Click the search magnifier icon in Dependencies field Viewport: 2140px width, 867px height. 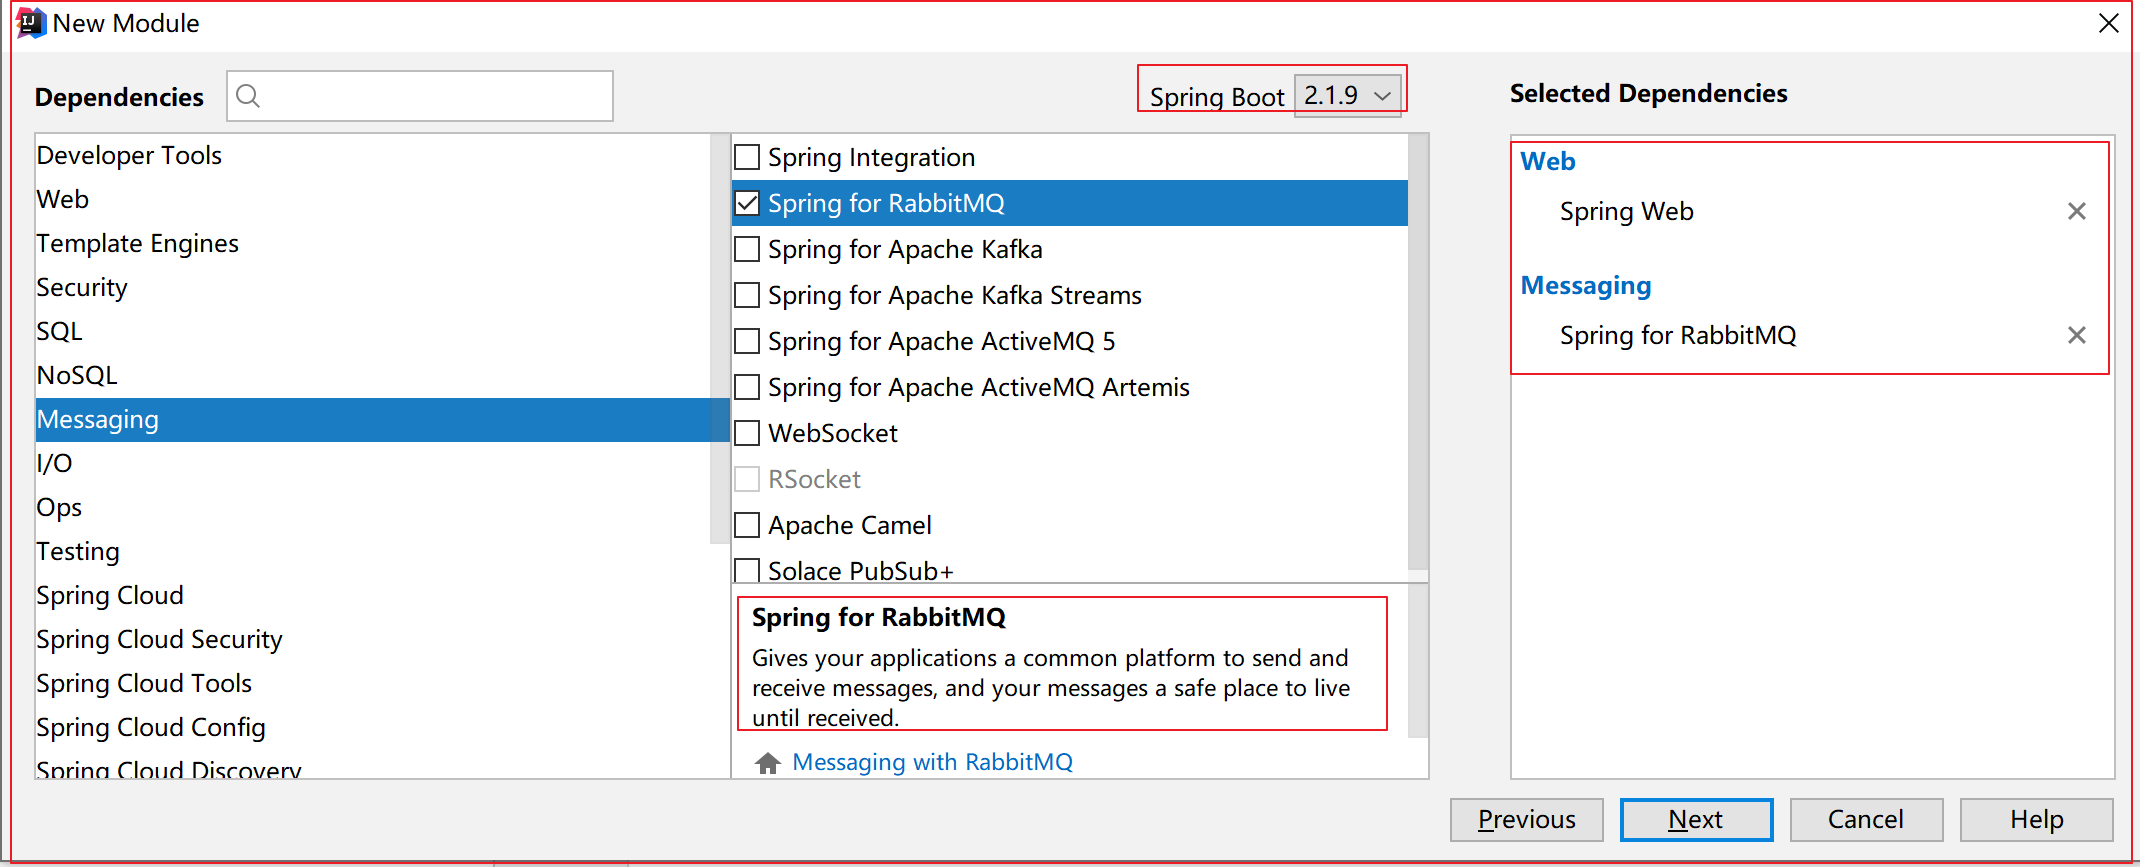pyautogui.click(x=248, y=96)
